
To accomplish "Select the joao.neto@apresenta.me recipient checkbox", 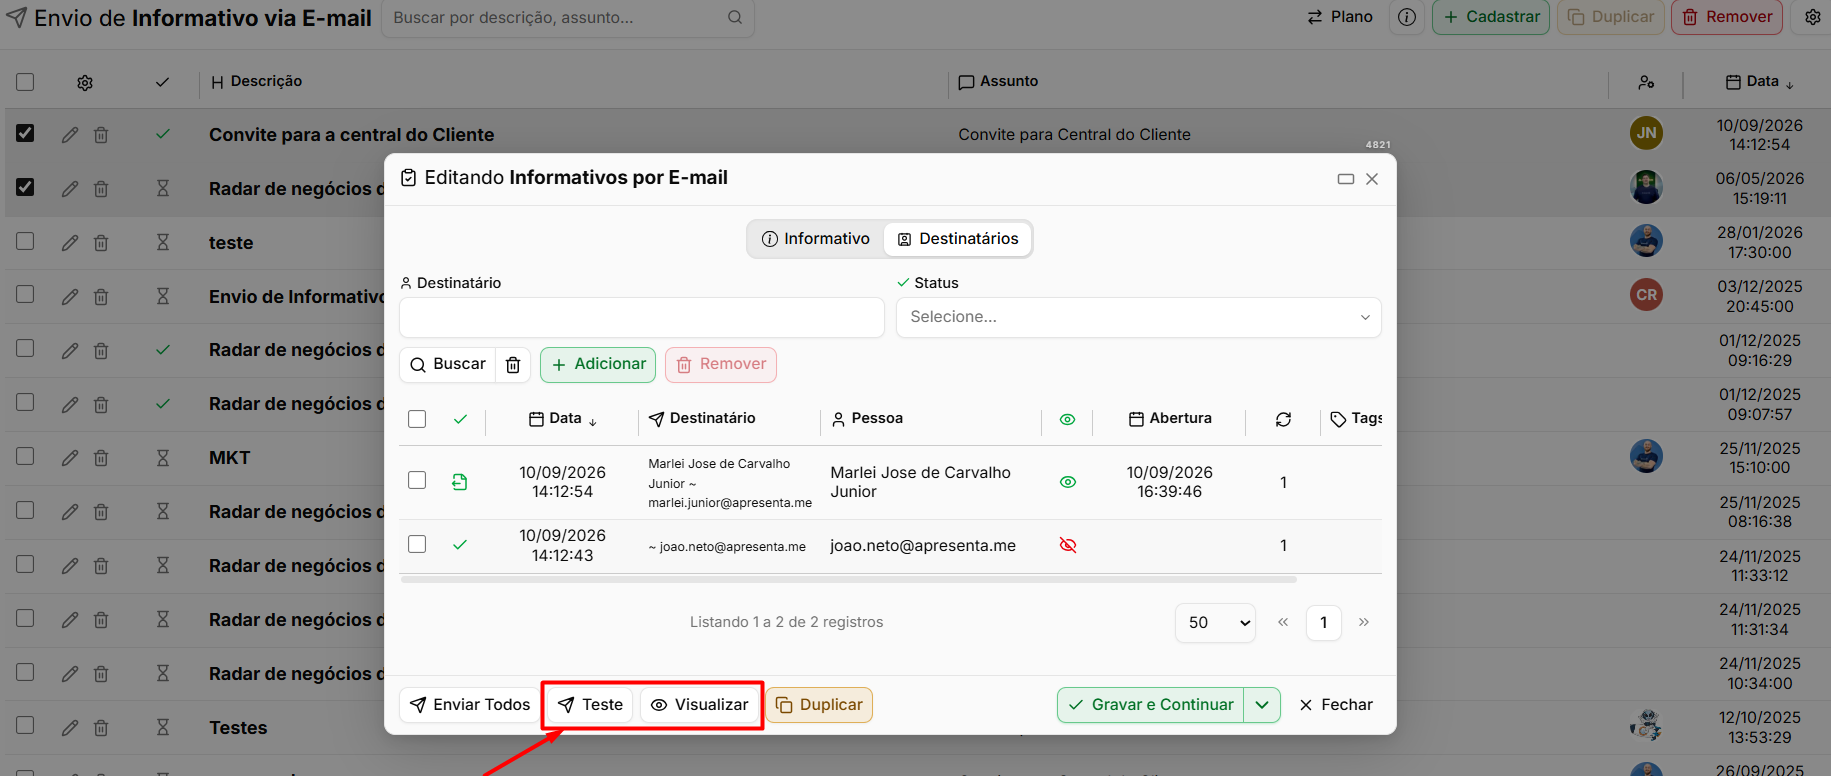I will pyautogui.click(x=417, y=544).
